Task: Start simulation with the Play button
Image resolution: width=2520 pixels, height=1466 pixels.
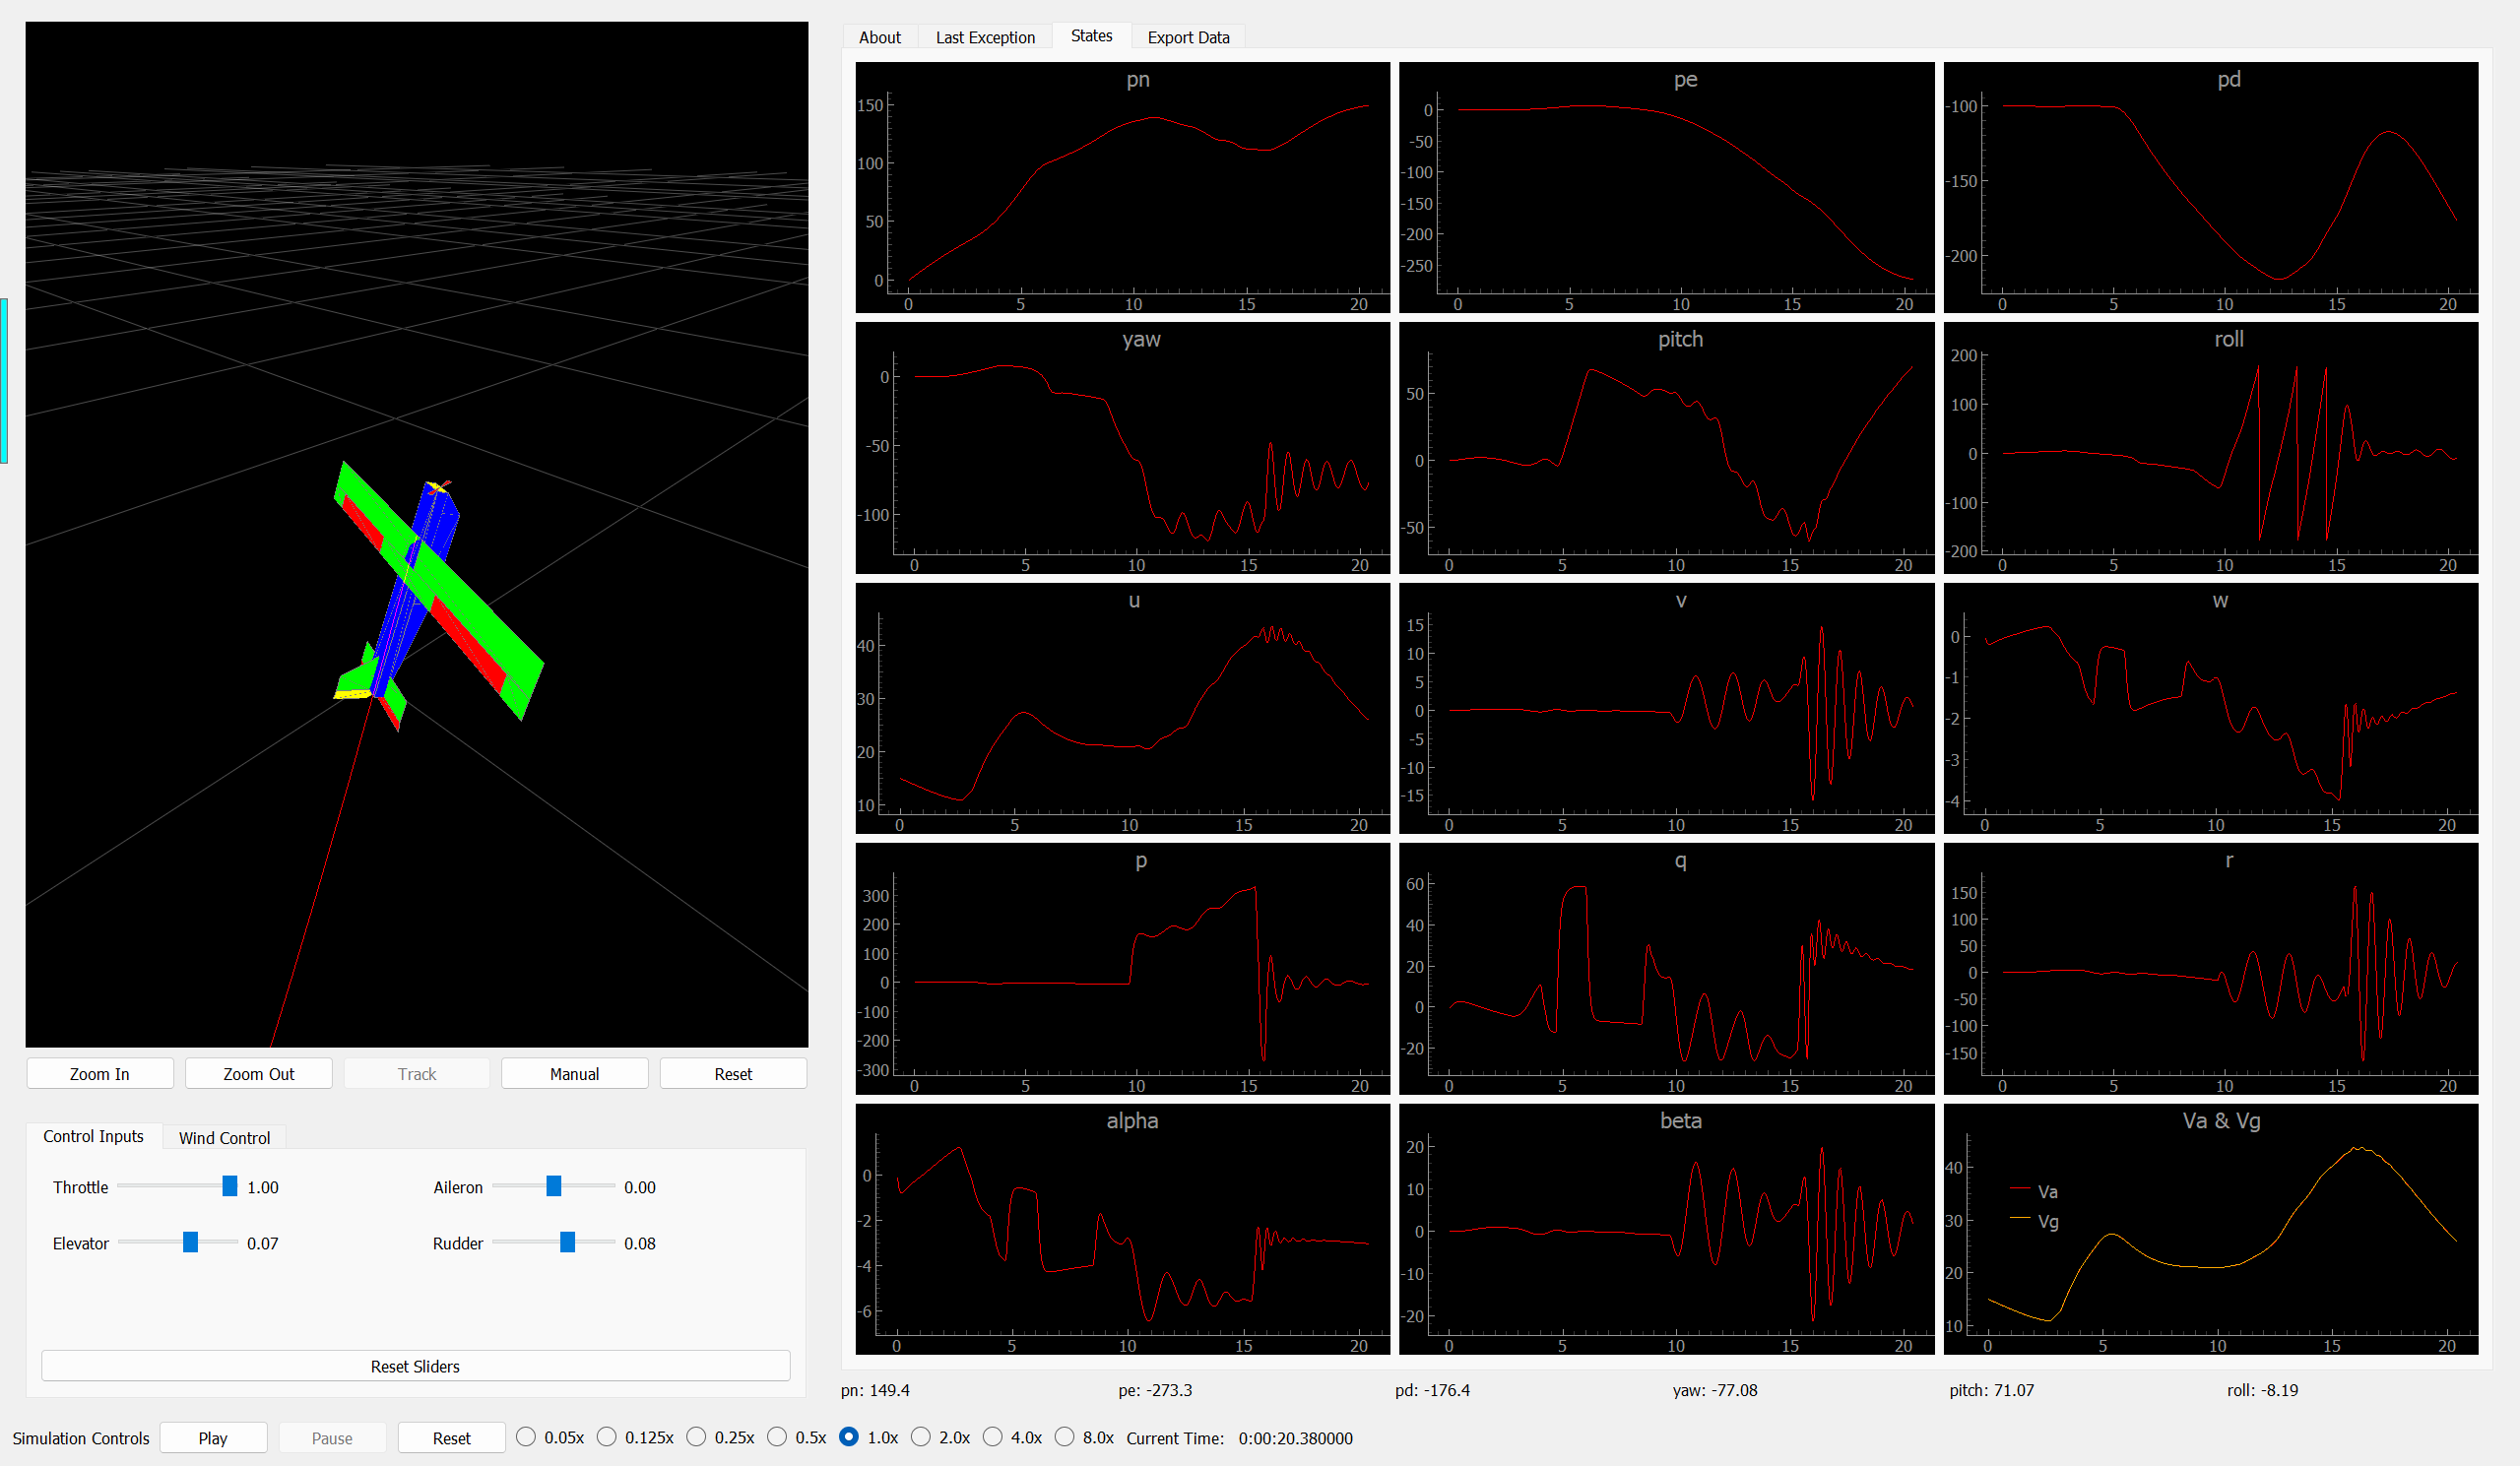Action: pos(212,1437)
